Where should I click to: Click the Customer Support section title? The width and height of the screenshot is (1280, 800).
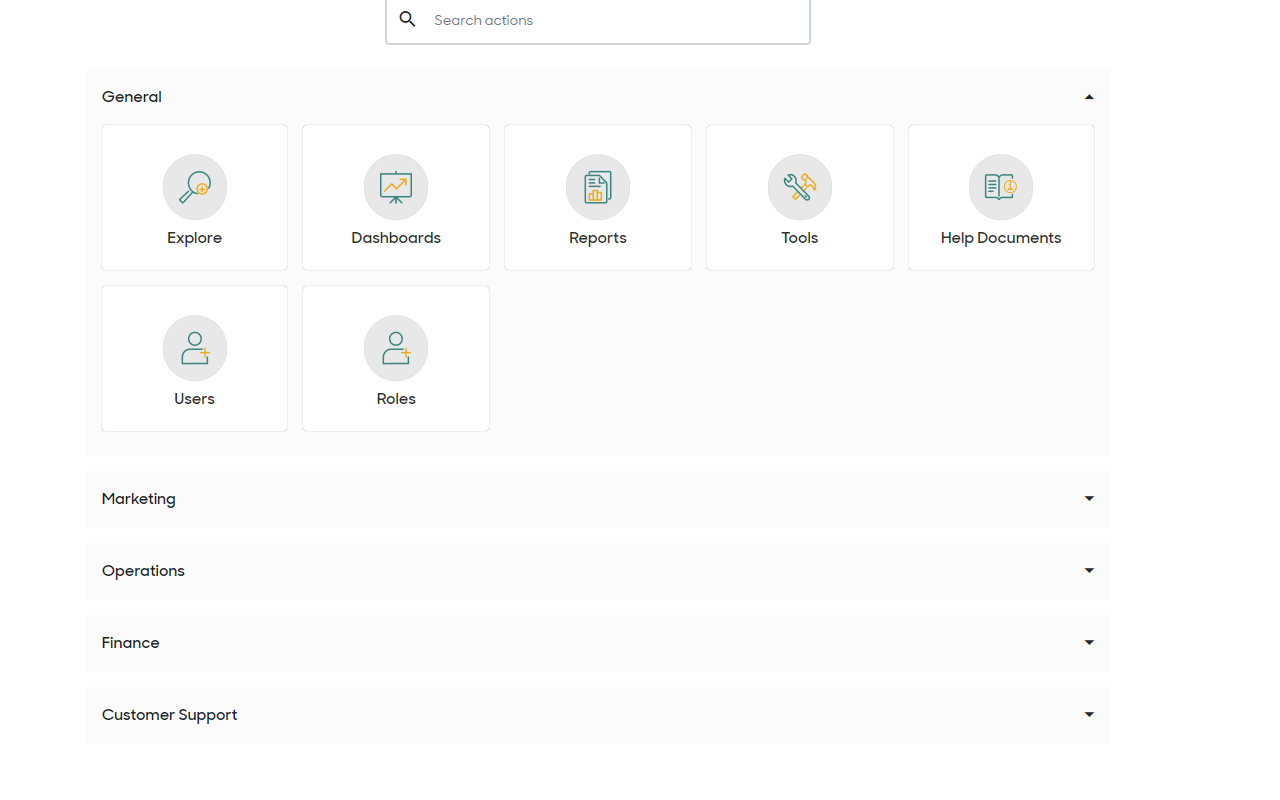(x=170, y=715)
